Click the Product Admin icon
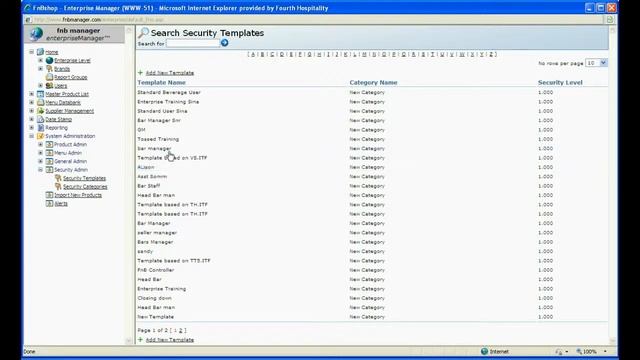This screenshot has width=640, height=360. [49, 144]
